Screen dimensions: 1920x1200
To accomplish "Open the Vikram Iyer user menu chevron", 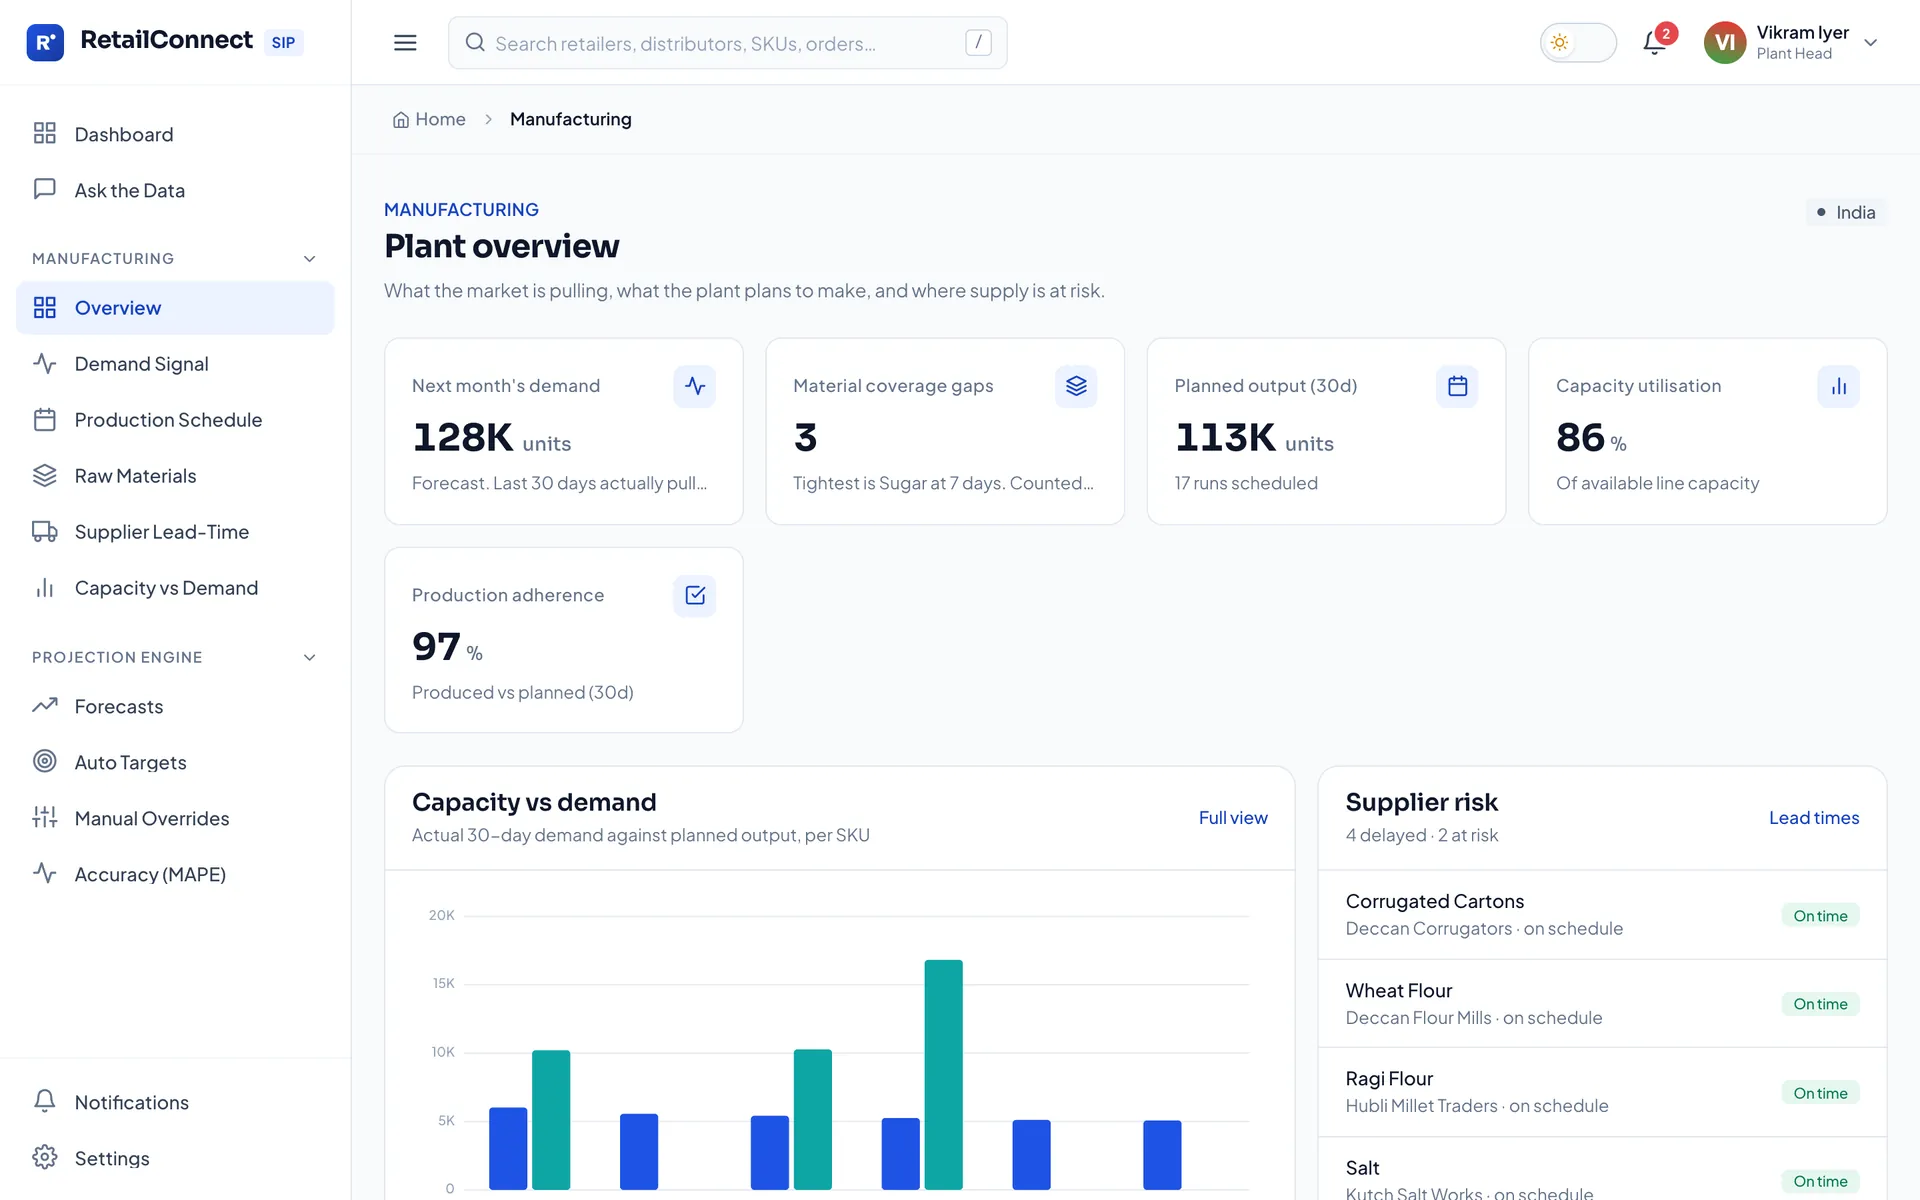I will click(1871, 43).
